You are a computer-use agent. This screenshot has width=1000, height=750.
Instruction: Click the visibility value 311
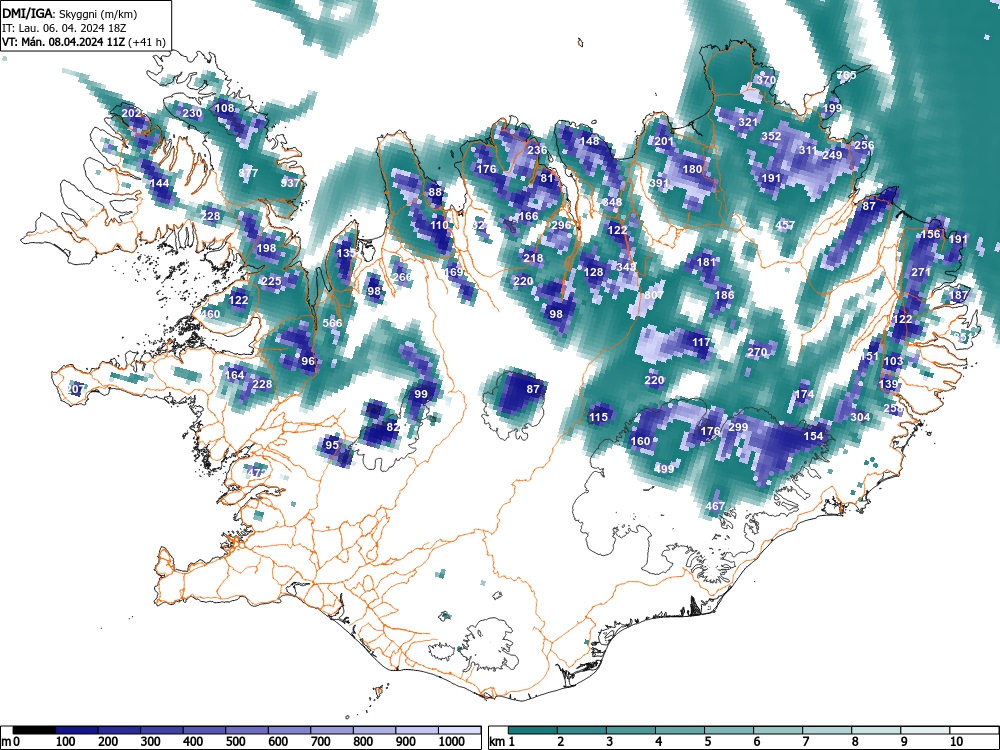pos(808,150)
